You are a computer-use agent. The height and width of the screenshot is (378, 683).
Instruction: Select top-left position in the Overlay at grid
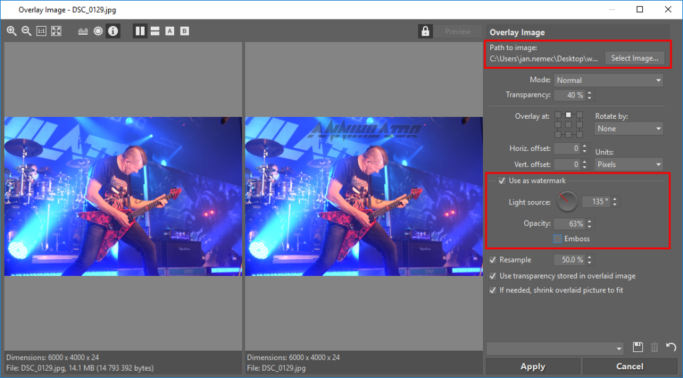[x=558, y=115]
